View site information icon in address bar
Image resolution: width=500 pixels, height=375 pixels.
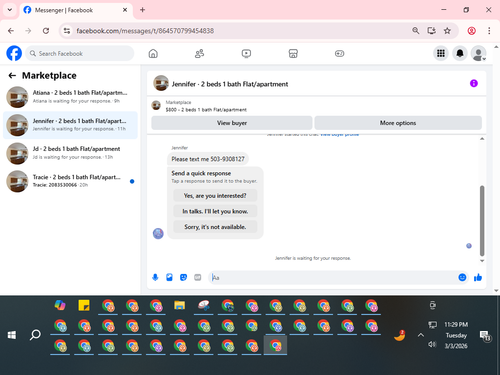tap(67, 31)
